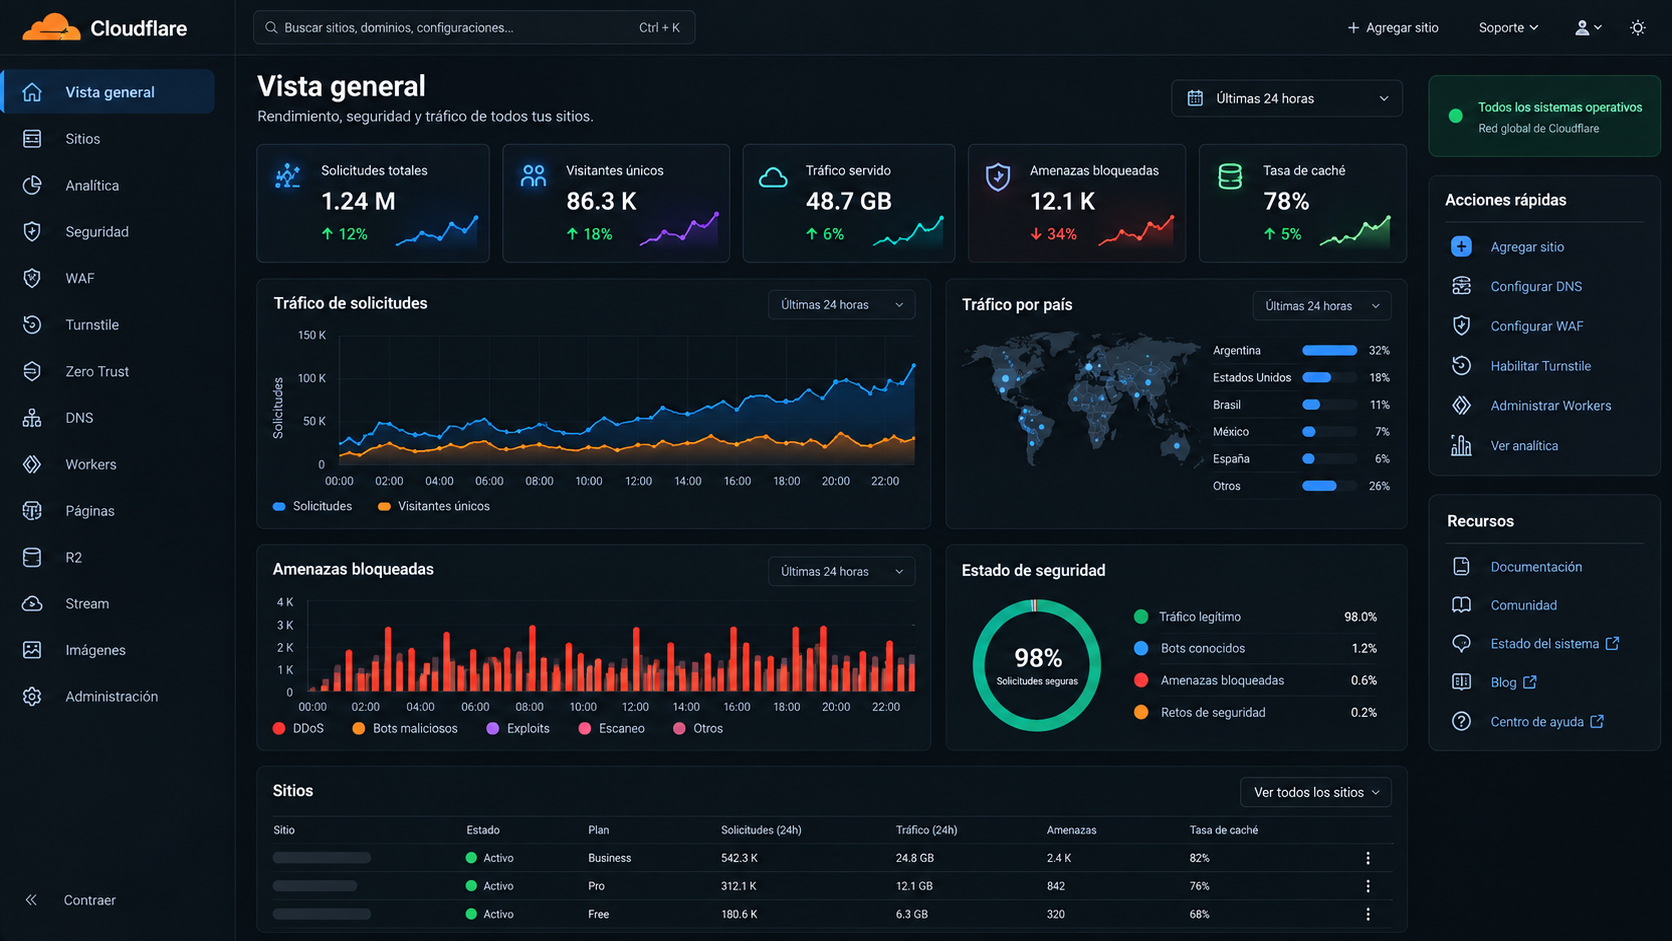Toggle the Visitantes únicos legend item
This screenshot has width=1672, height=941.
(434, 506)
